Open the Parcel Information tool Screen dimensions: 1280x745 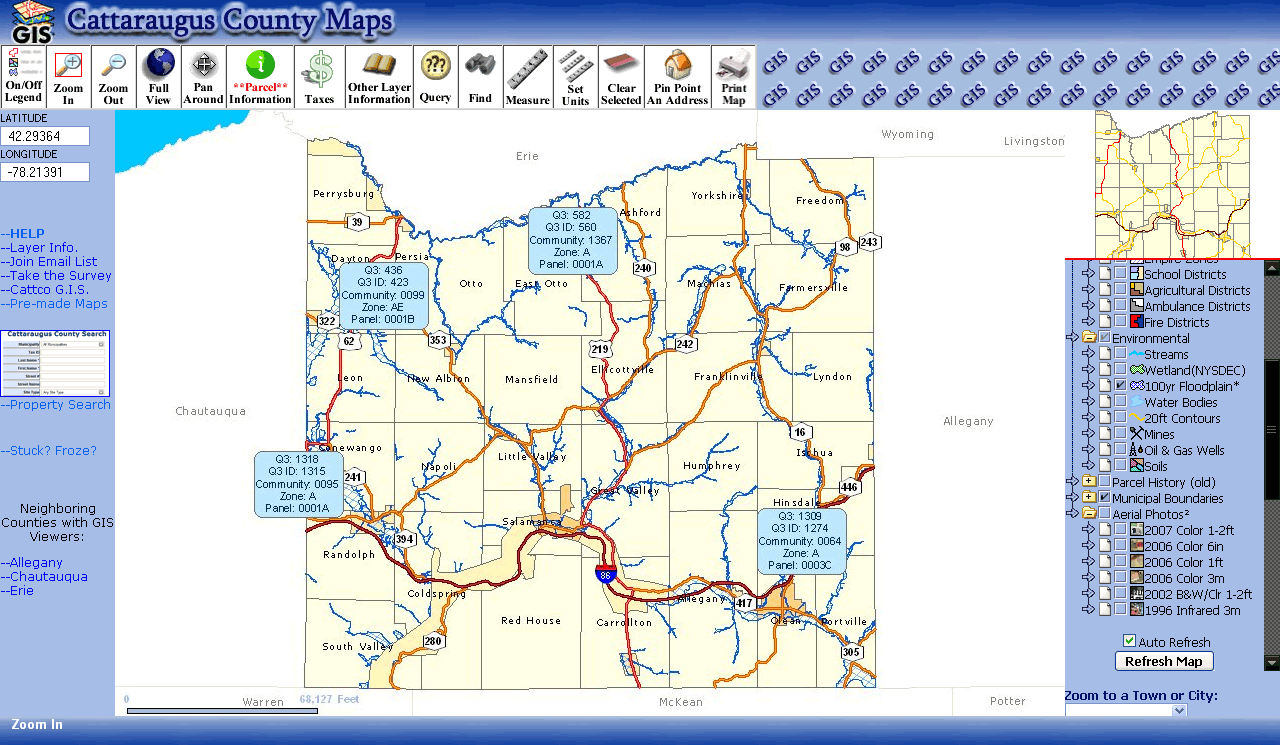[260, 77]
